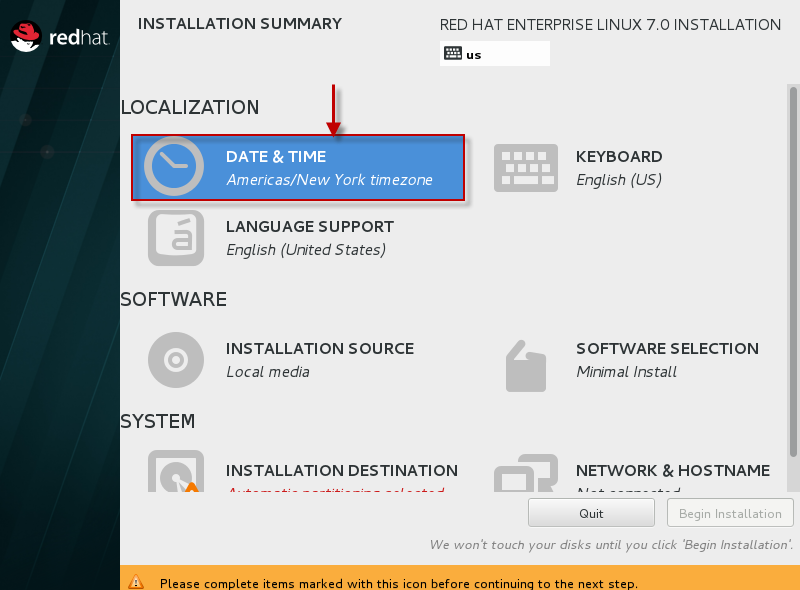The height and width of the screenshot is (590, 800).
Task: Click the English (United States) text
Action: (306, 250)
